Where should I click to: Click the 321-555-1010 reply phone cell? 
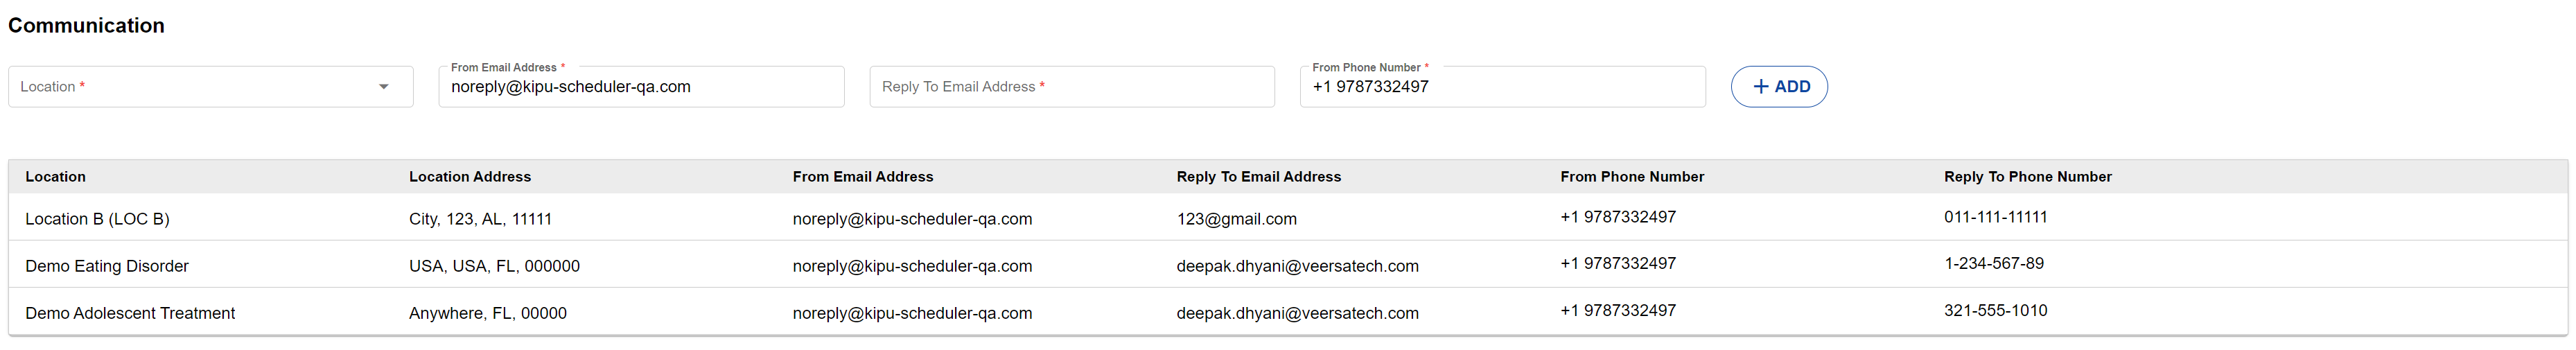(1995, 311)
